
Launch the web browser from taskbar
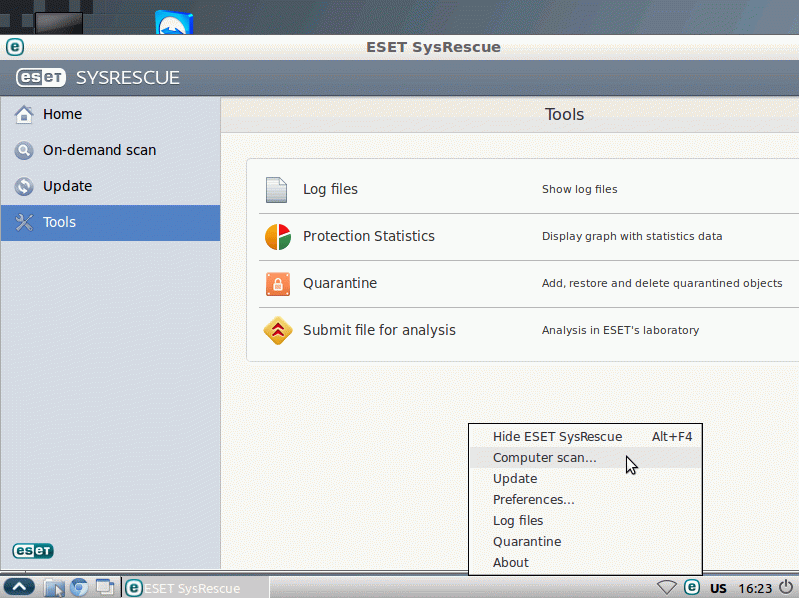[79, 588]
